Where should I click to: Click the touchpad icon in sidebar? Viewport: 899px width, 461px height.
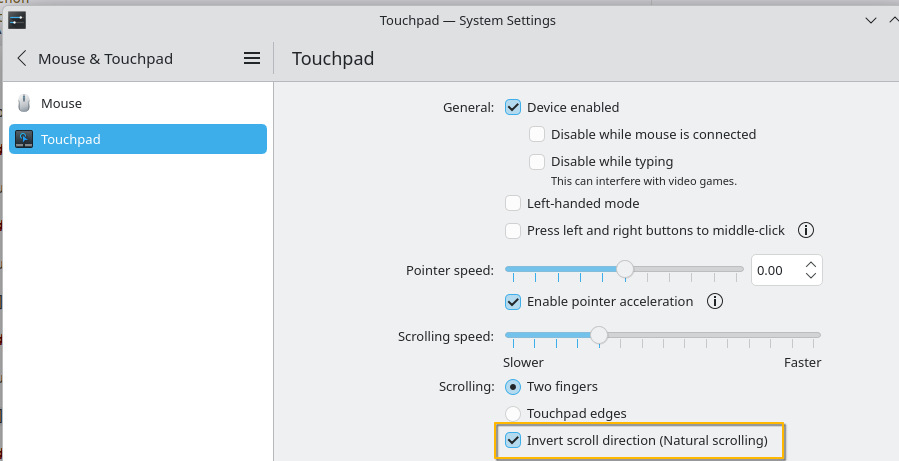click(25, 139)
